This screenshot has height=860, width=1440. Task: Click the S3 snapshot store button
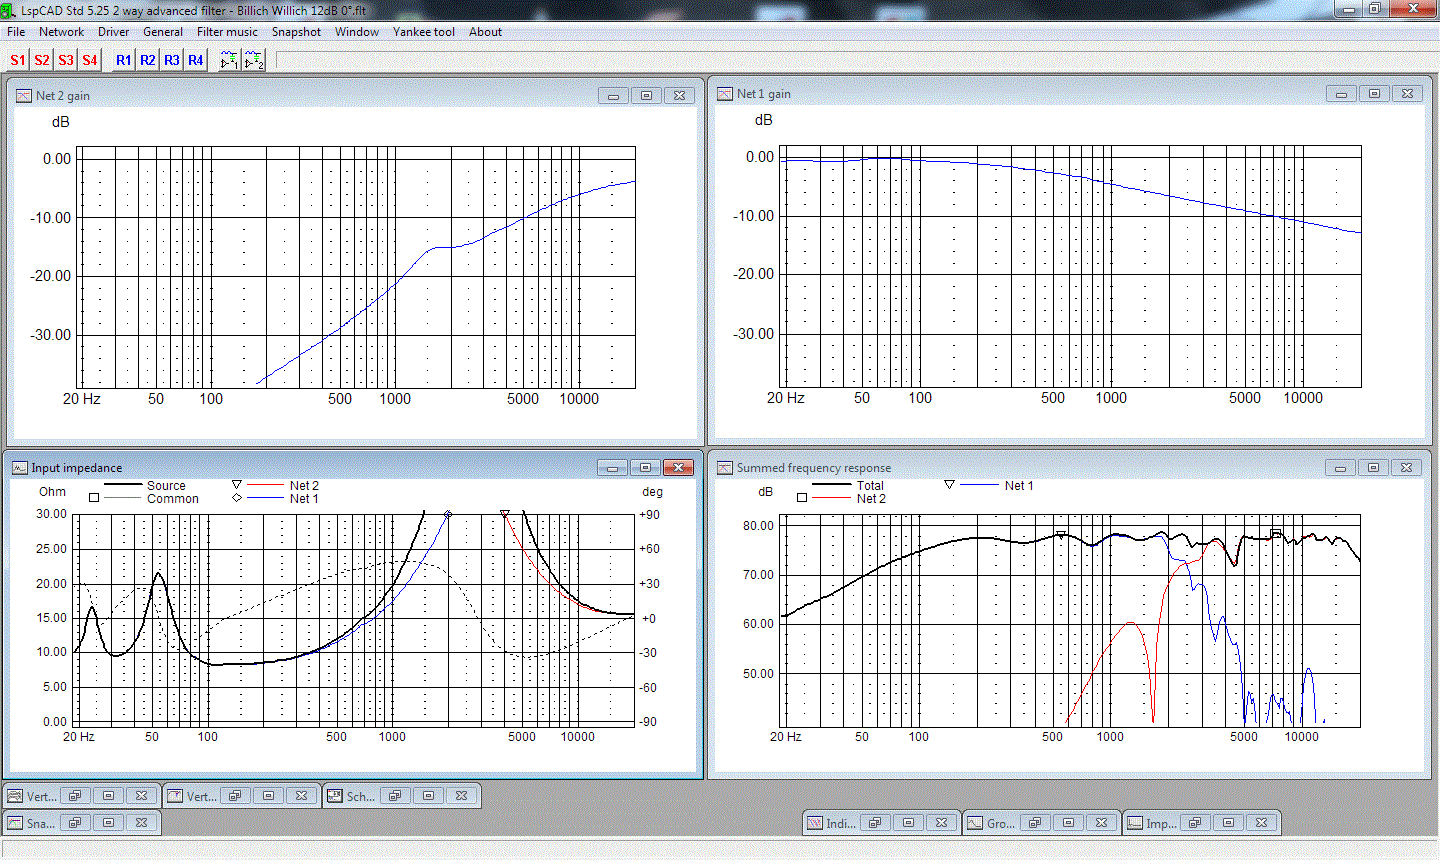coord(66,60)
